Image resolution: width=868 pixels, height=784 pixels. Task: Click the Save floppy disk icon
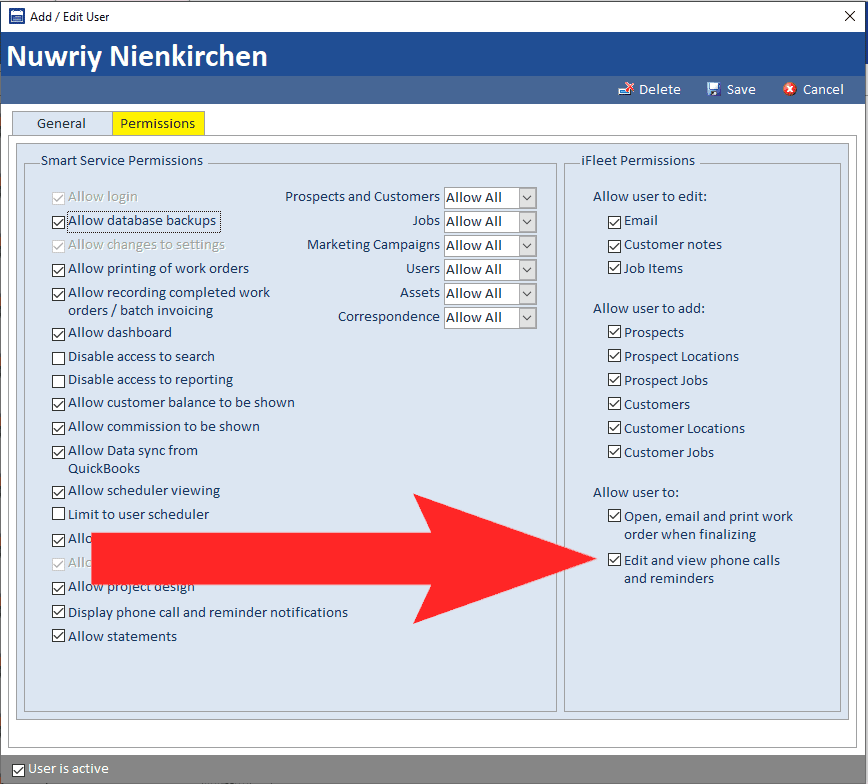[714, 89]
